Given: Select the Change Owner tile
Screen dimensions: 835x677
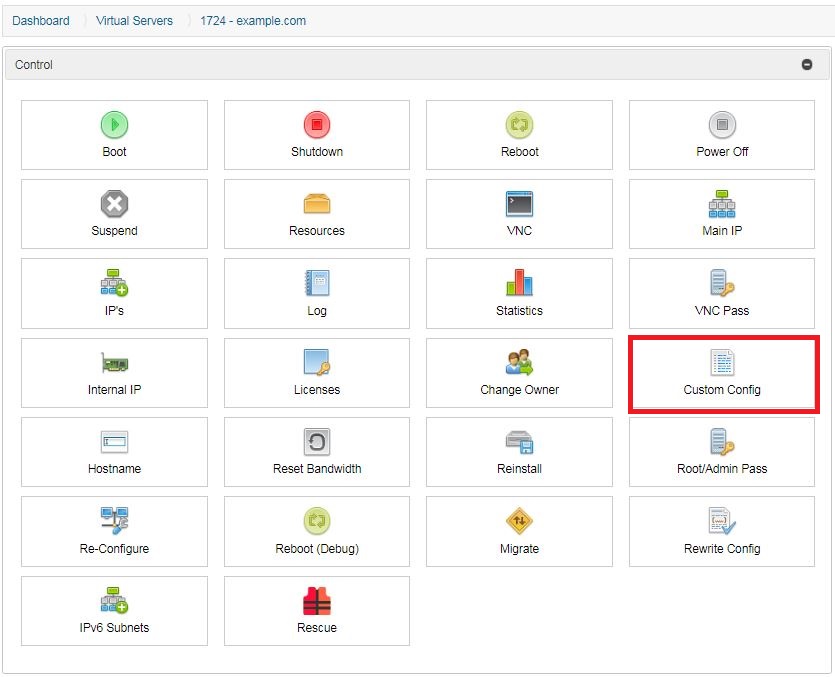Looking at the screenshot, I should [x=519, y=373].
